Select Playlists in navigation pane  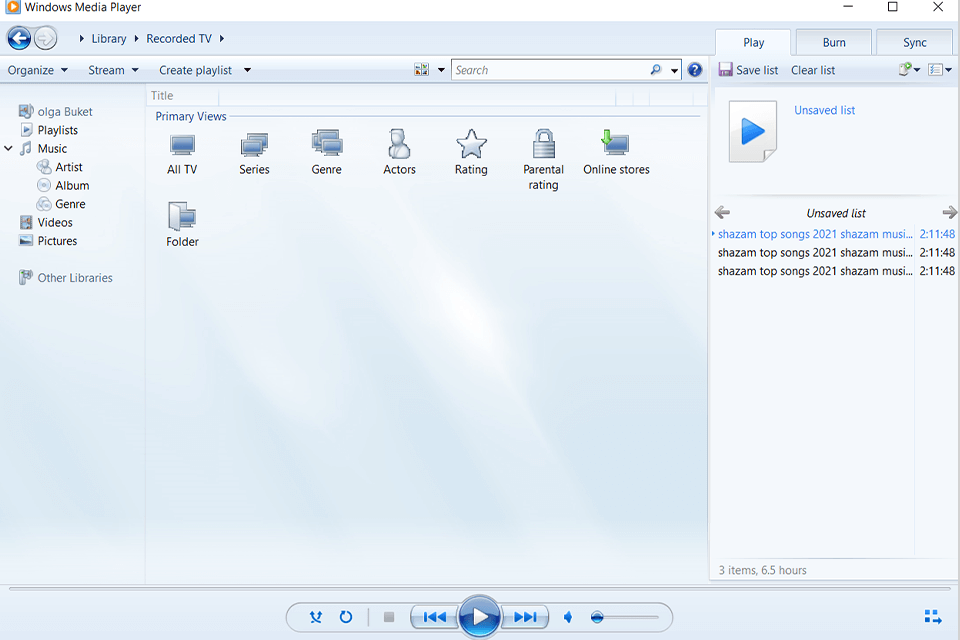tap(50, 130)
